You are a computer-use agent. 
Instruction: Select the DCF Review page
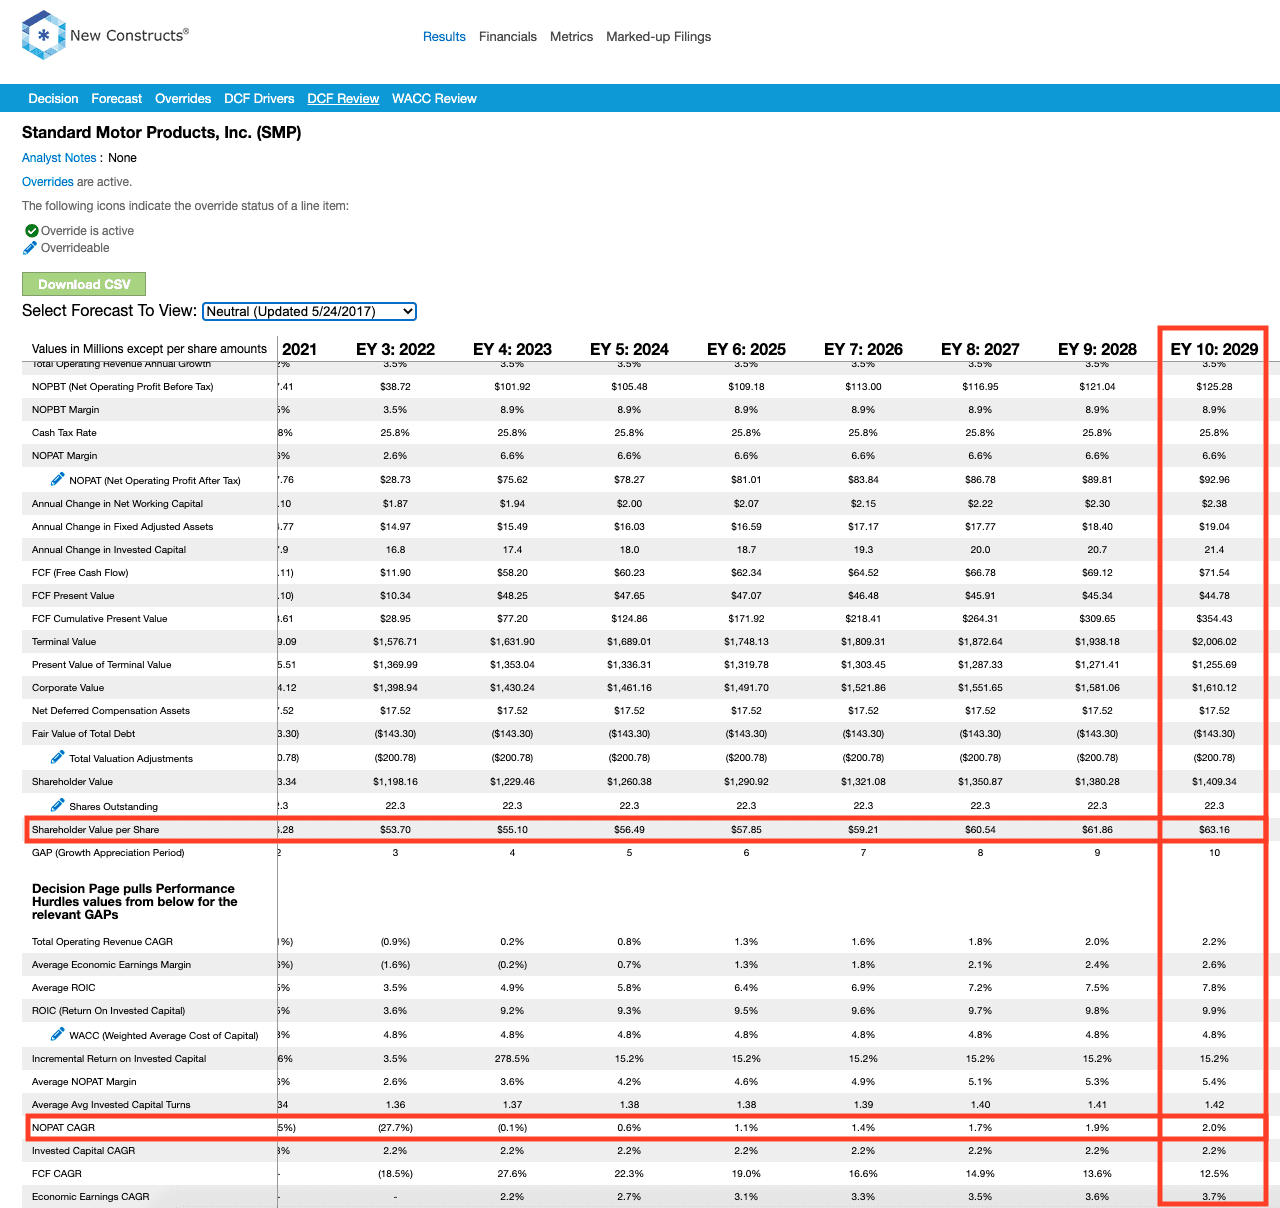point(343,99)
